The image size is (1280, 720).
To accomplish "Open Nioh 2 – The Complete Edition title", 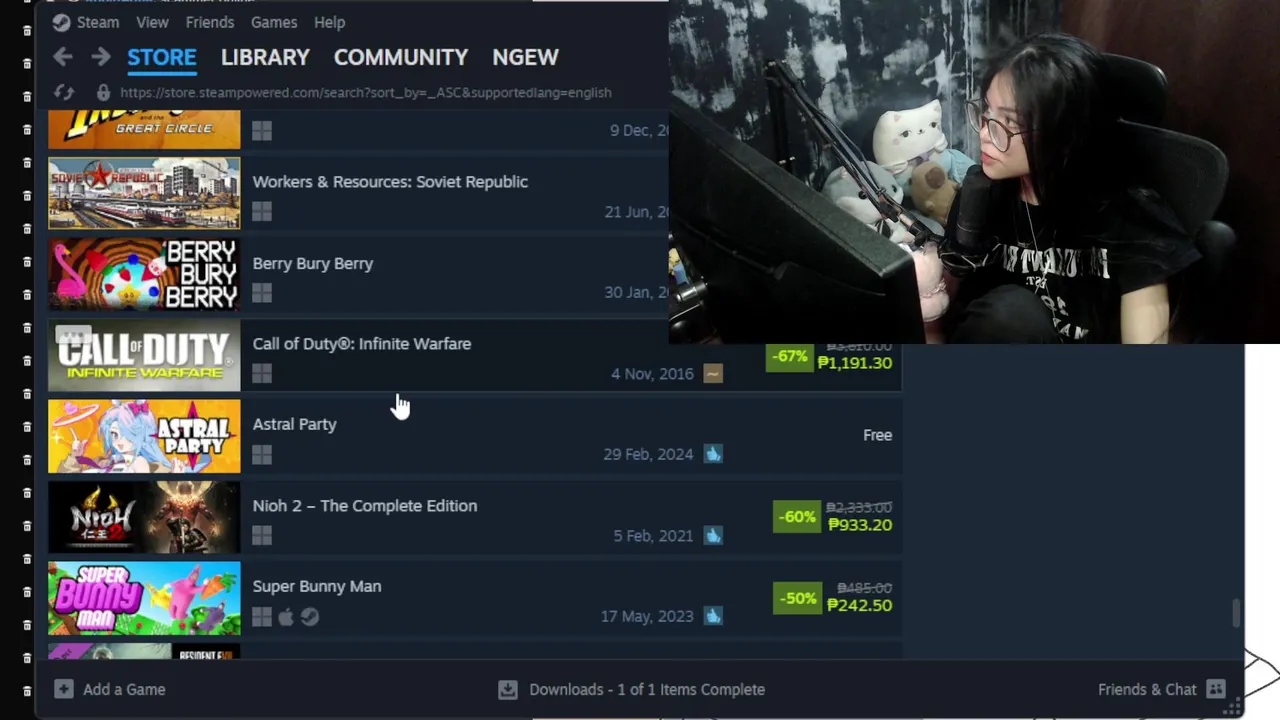I will point(365,505).
